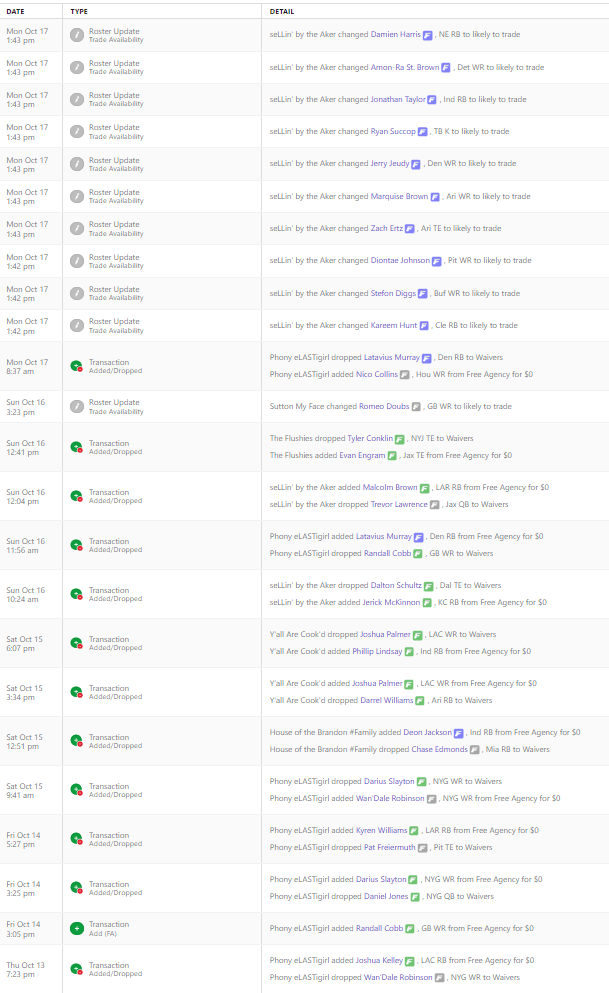Image resolution: width=609 pixels, height=993 pixels.
Task: Open the gray note icon beside Nico Collins
Action: (405, 375)
